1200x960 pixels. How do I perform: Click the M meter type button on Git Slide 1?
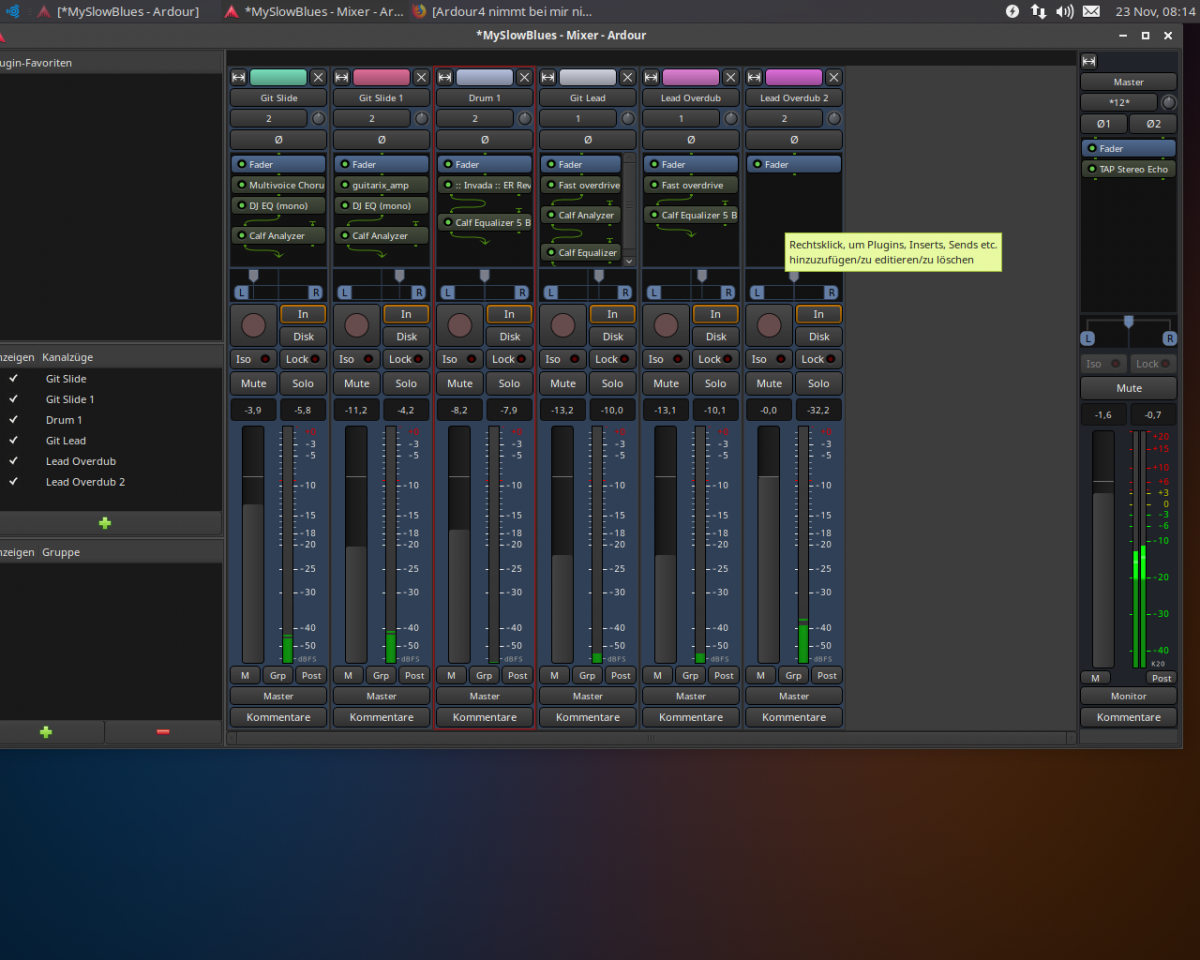coord(348,675)
